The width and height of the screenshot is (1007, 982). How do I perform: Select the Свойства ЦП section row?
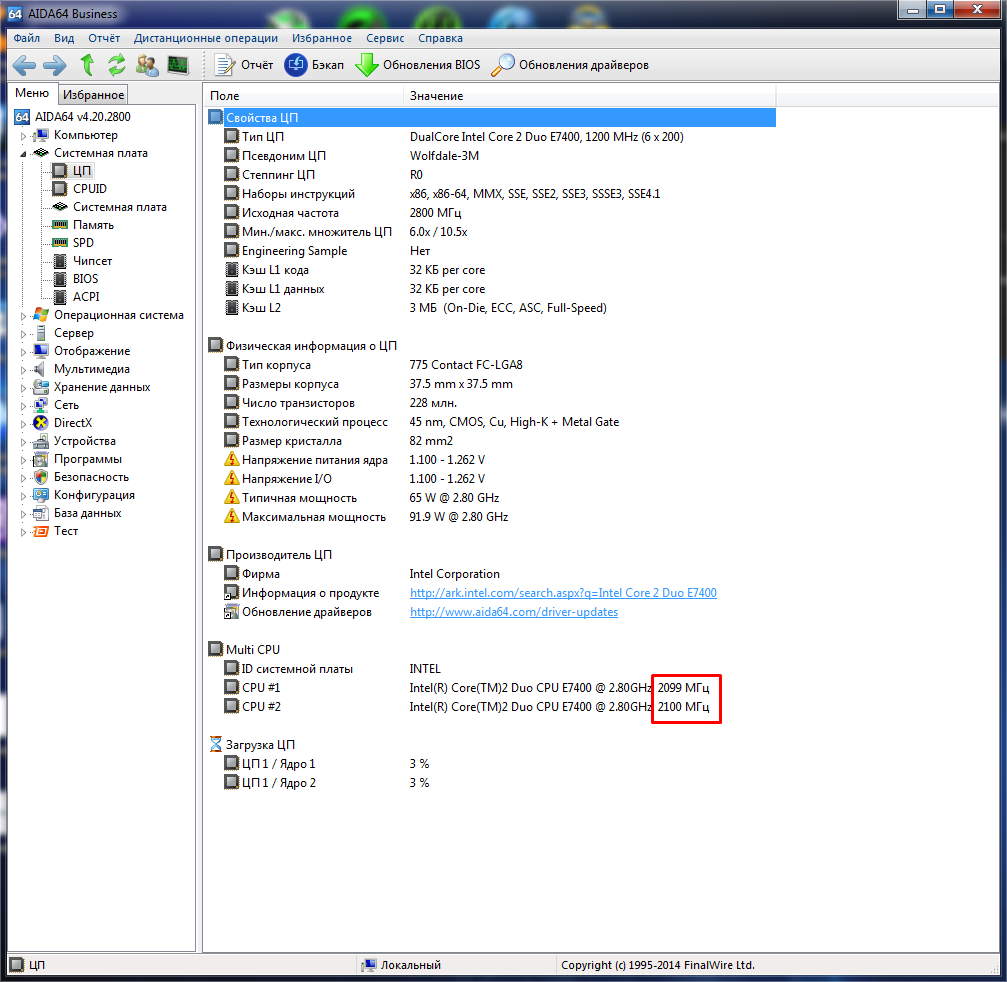coord(491,118)
